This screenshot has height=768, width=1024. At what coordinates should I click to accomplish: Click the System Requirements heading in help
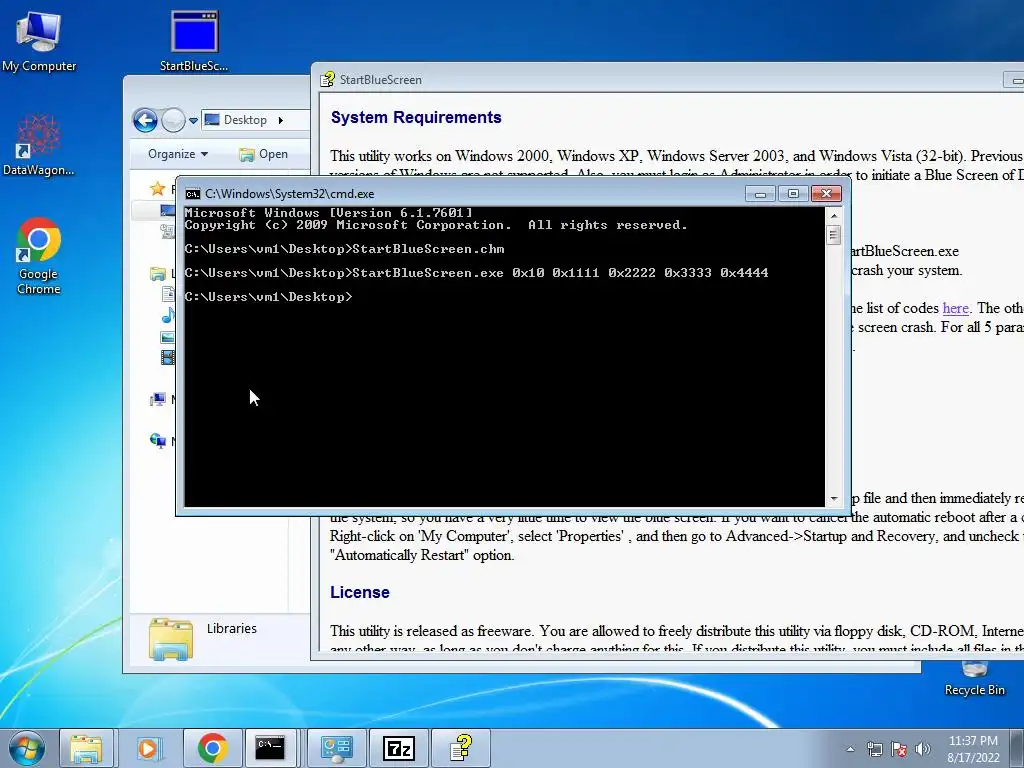coord(416,118)
